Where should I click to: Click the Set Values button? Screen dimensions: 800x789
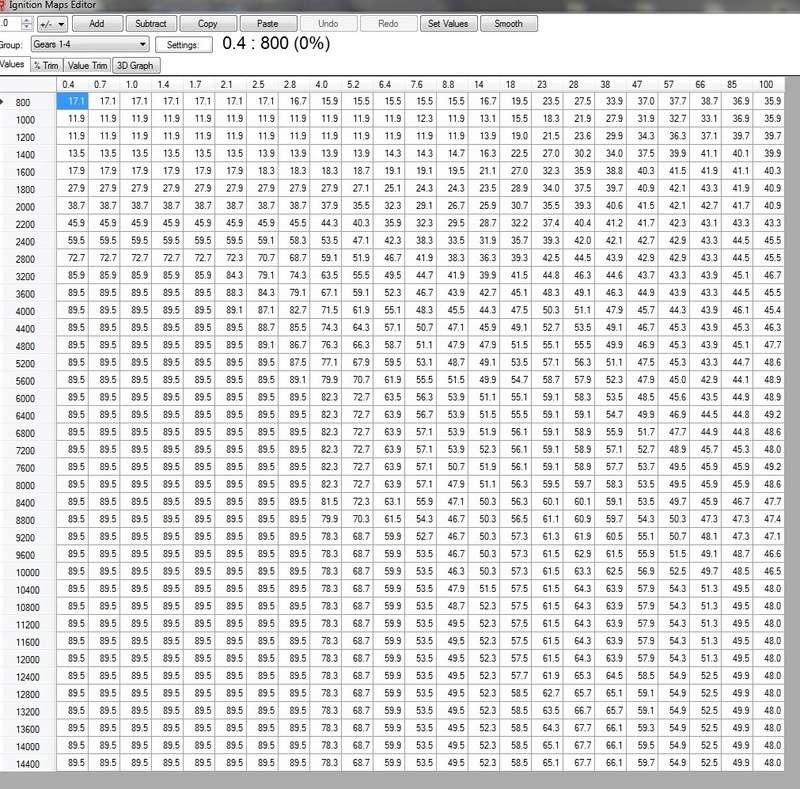click(448, 24)
